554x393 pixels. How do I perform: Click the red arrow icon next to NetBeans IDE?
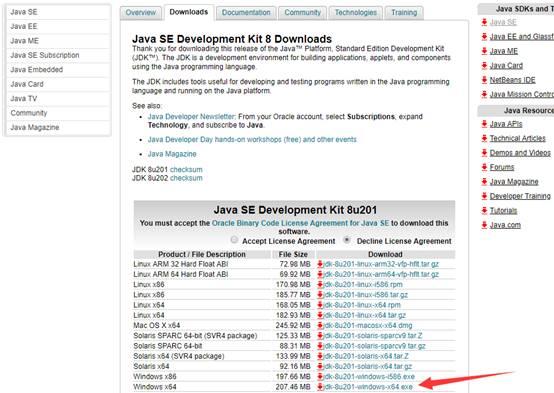coord(484,80)
